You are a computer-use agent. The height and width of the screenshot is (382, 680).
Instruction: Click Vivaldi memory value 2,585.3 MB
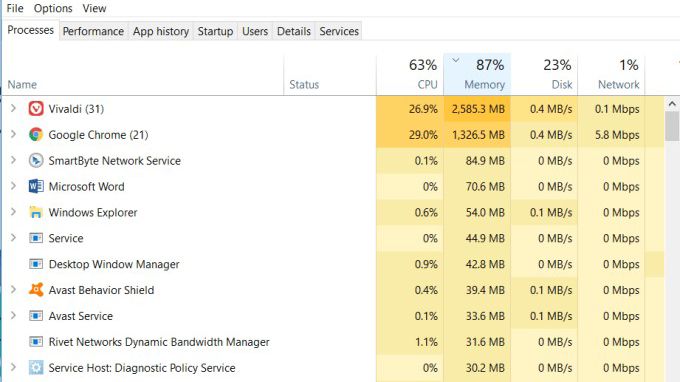click(478, 109)
